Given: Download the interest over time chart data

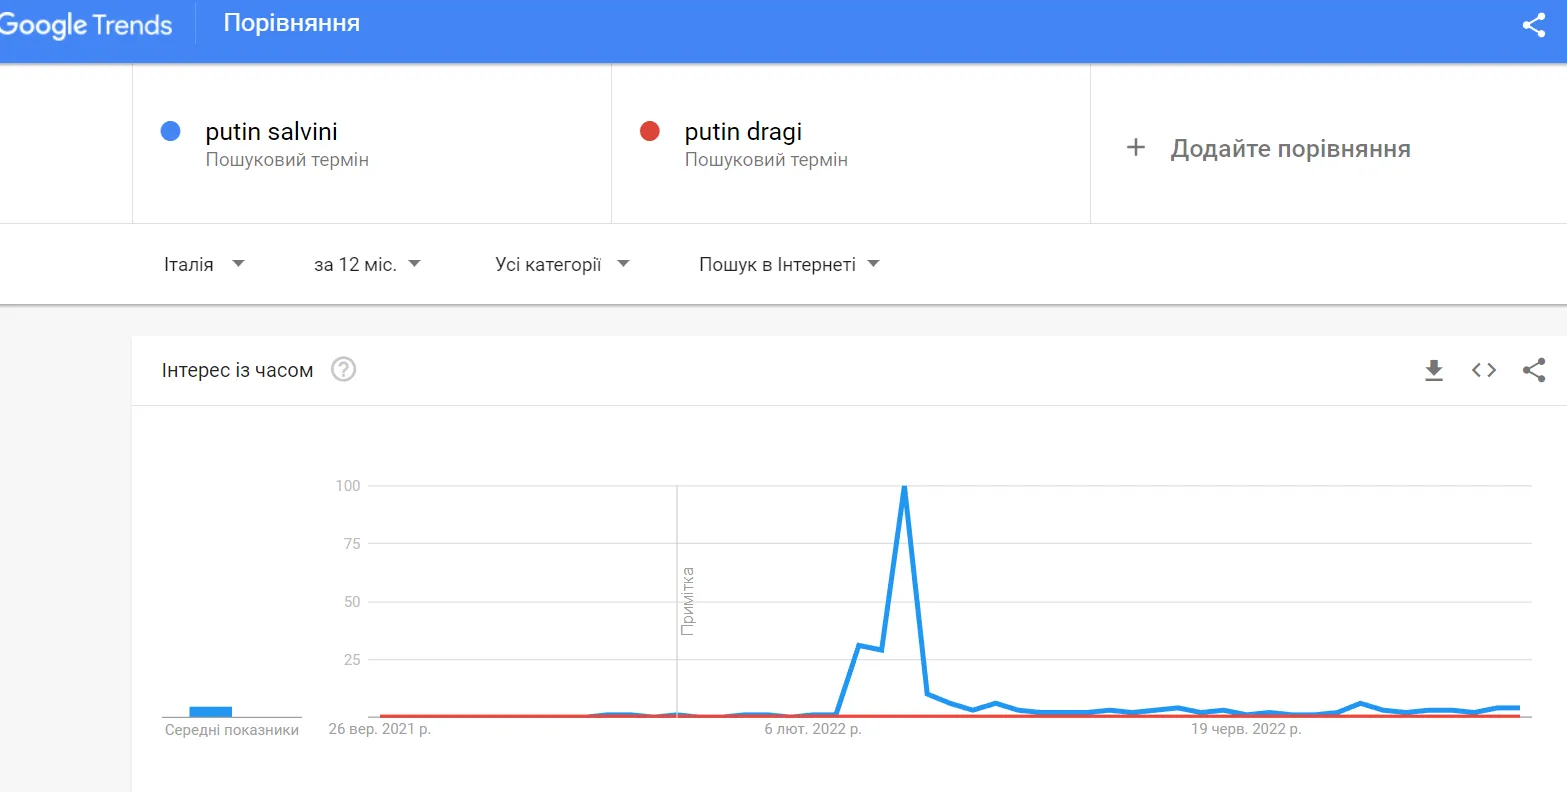Looking at the screenshot, I should (x=1434, y=371).
